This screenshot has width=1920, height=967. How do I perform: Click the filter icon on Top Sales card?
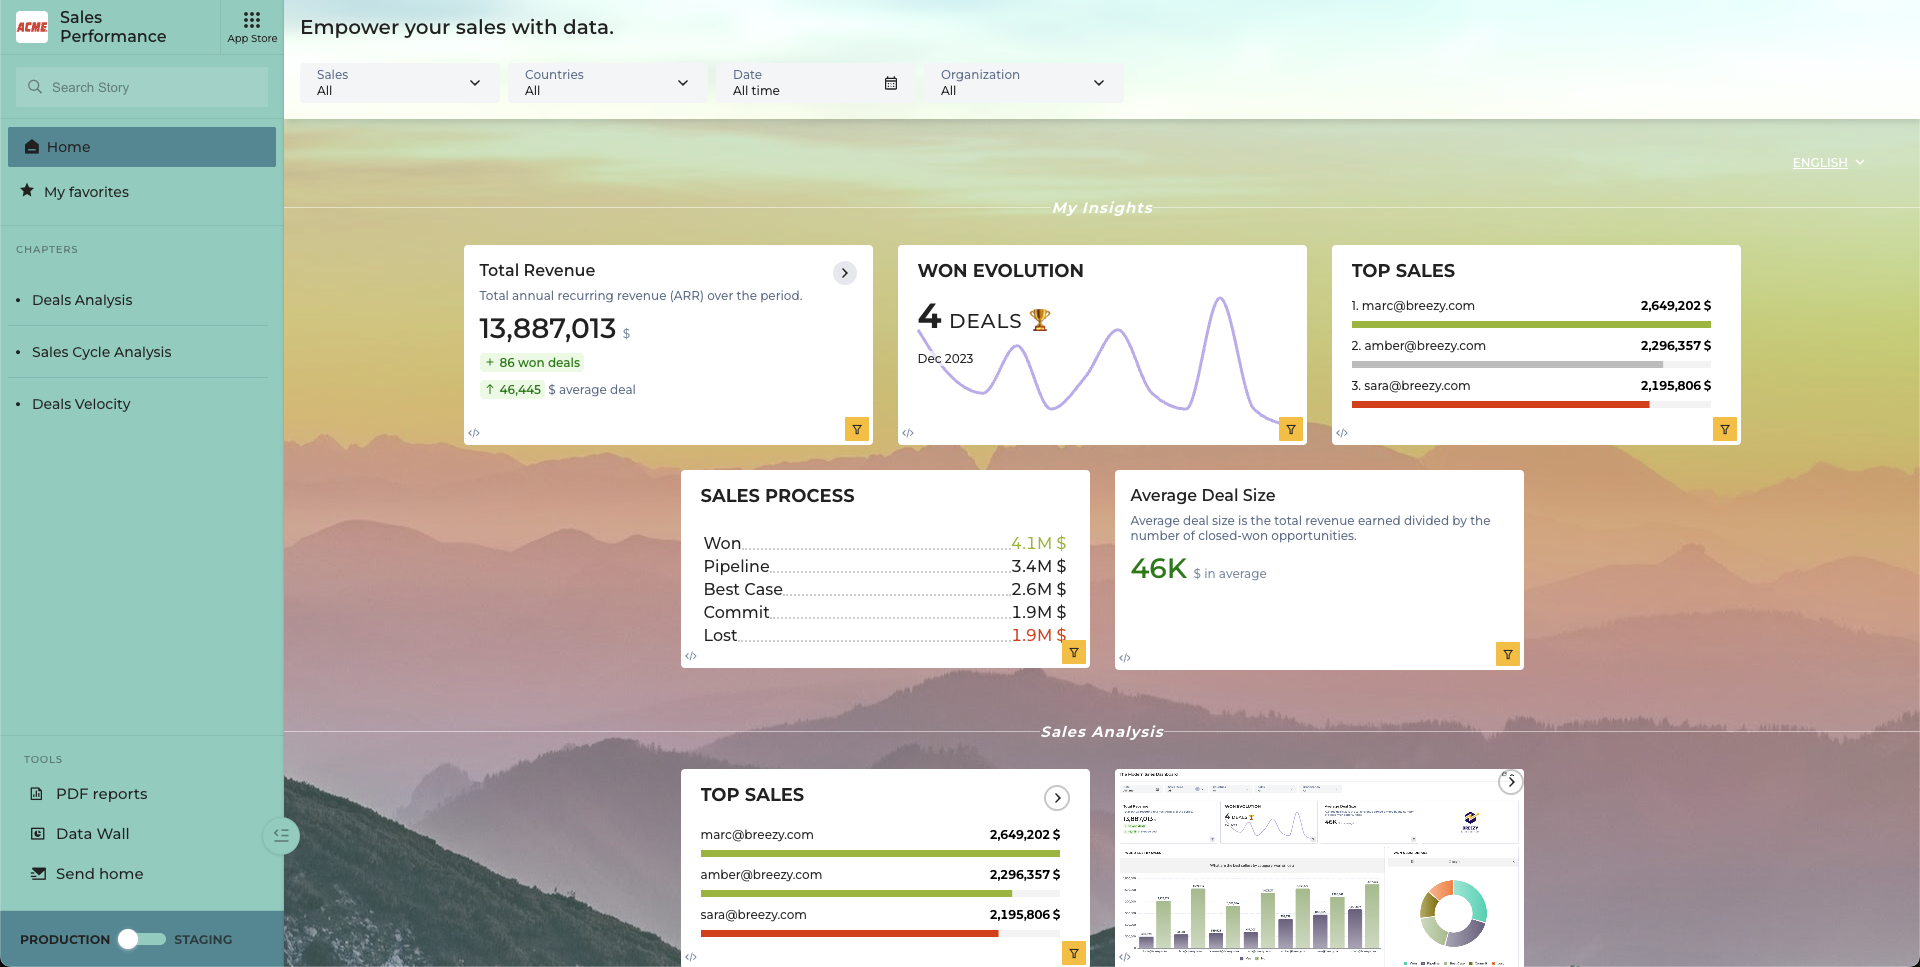[1725, 429]
